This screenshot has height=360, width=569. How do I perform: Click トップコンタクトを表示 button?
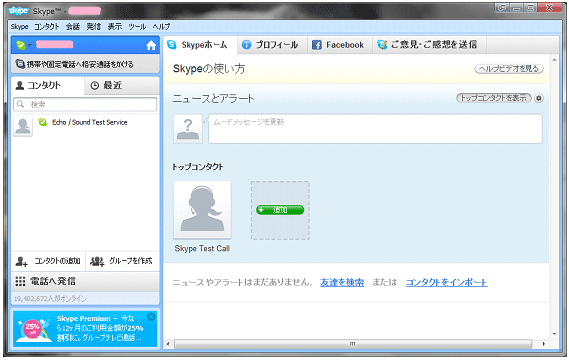click(494, 98)
